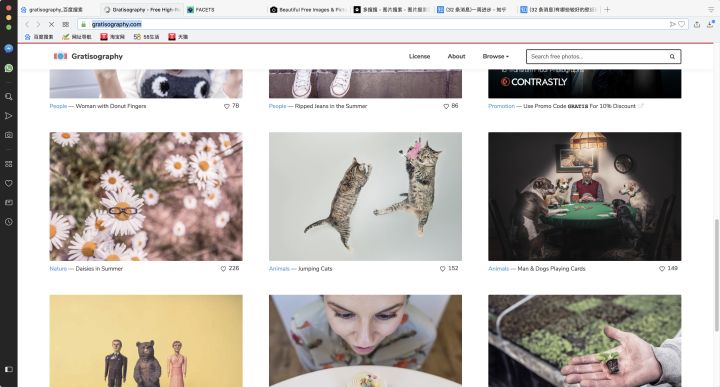Click the Gratisography site title
The height and width of the screenshot is (387, 720).
click(x=97, y=56)
